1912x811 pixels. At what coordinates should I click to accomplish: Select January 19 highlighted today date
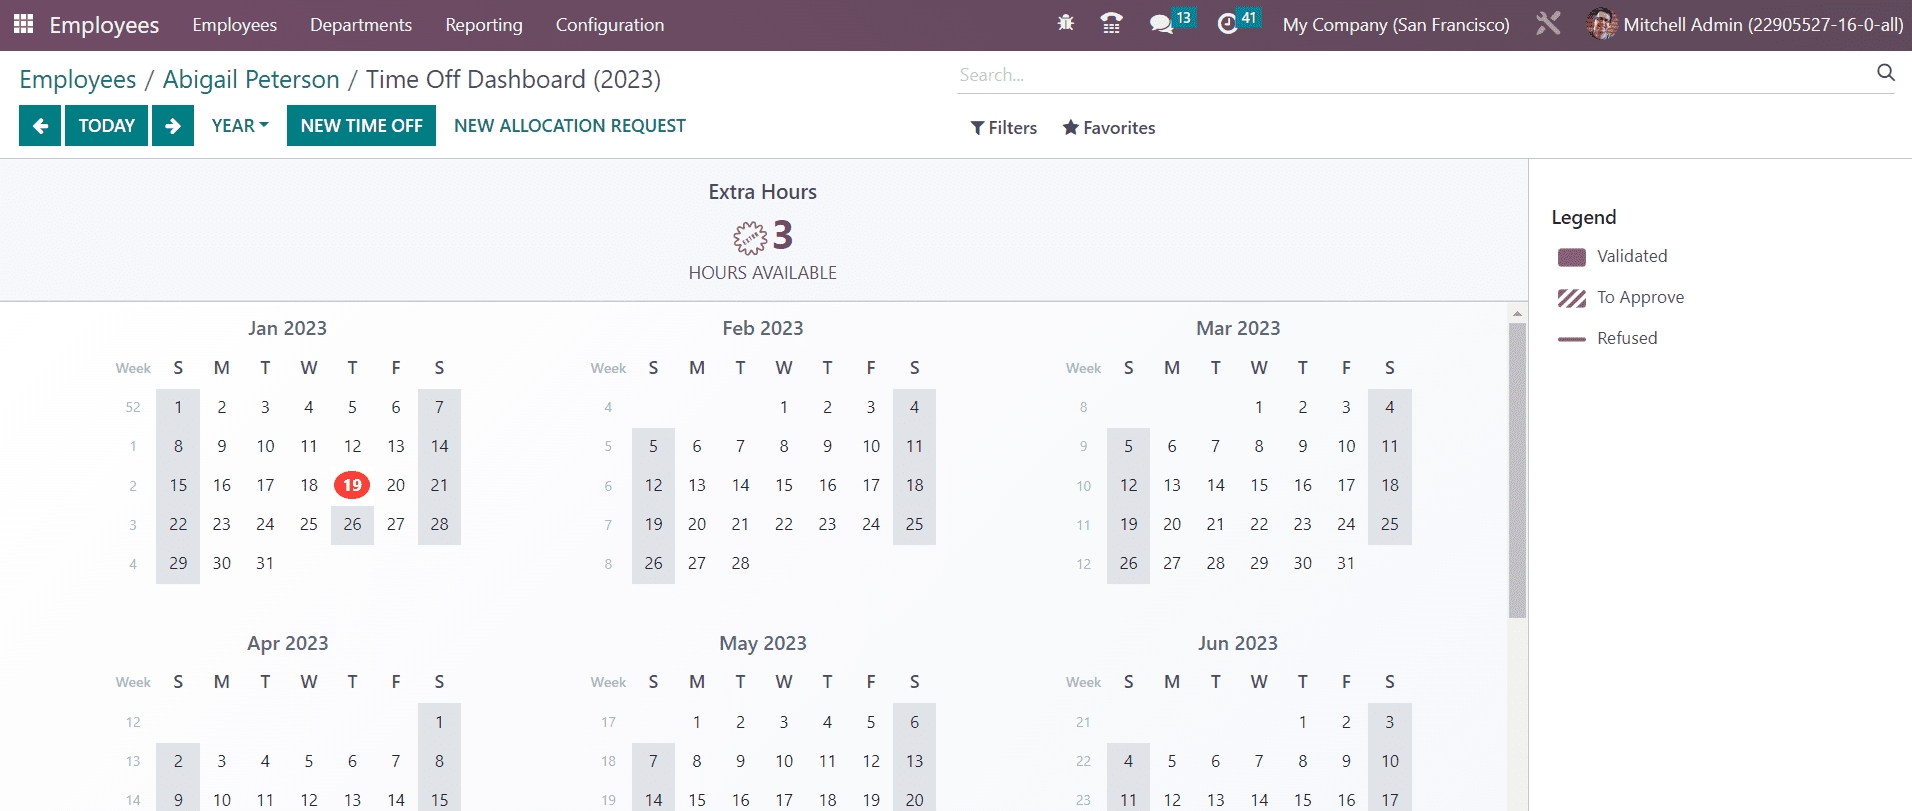352,485
